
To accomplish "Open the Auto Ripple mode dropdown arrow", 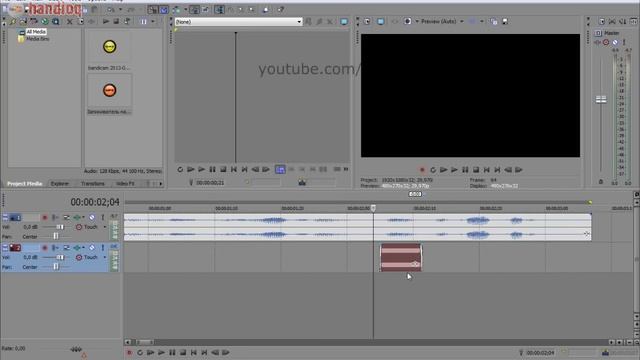I will [x=186, y=10].
